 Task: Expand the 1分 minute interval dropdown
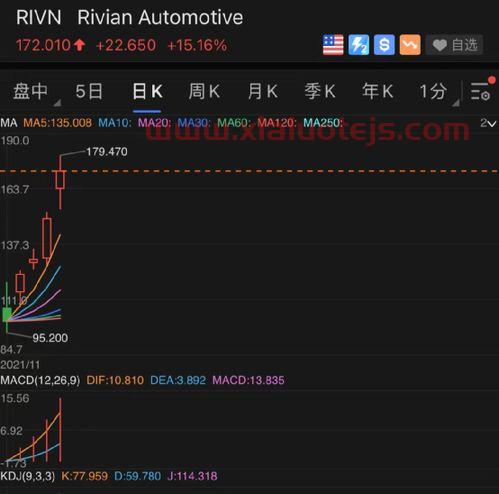pos(455,103)
